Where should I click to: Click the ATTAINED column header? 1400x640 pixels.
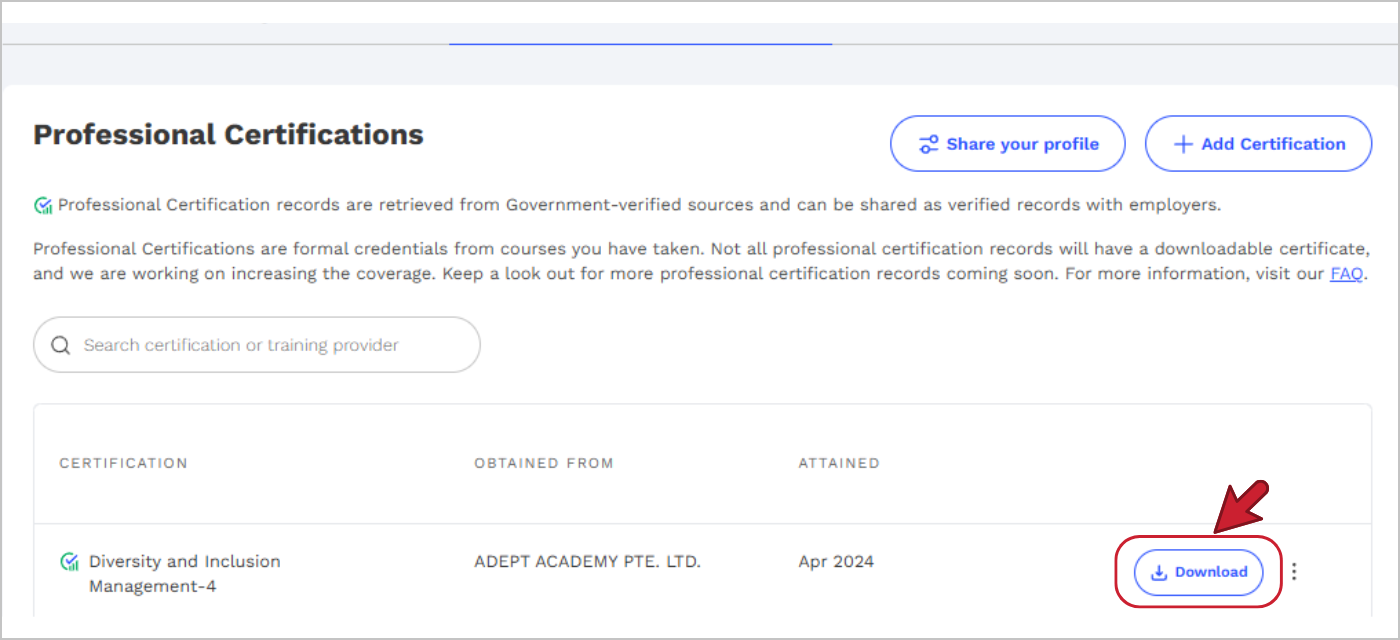click(x=839, y=463)
